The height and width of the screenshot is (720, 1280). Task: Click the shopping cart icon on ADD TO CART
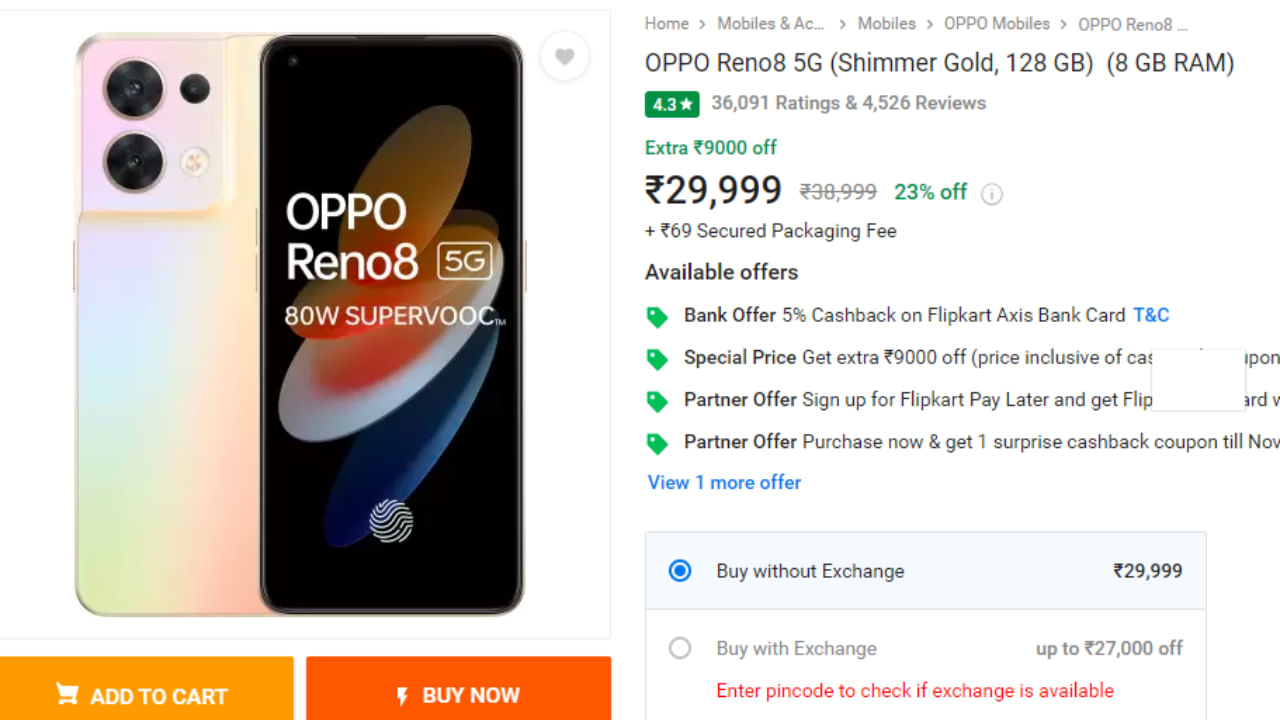coord(67,694)
